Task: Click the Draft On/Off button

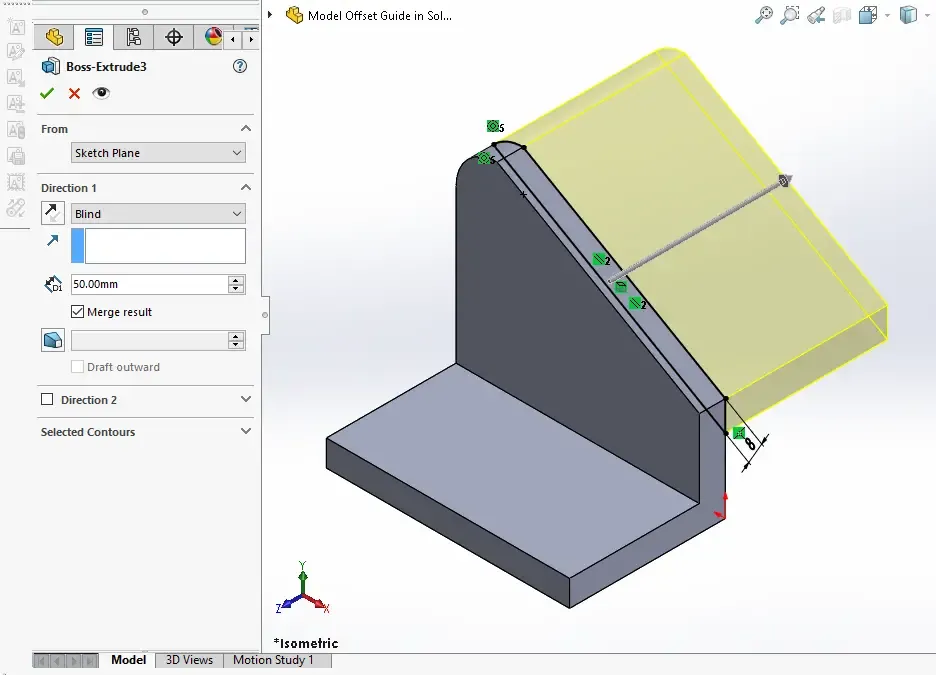Action: (52, 341)
